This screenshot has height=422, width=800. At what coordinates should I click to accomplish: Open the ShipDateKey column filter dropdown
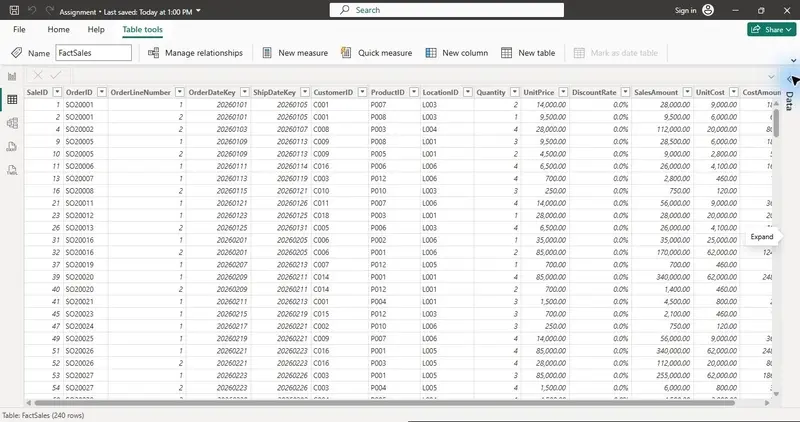click(305, 92)
